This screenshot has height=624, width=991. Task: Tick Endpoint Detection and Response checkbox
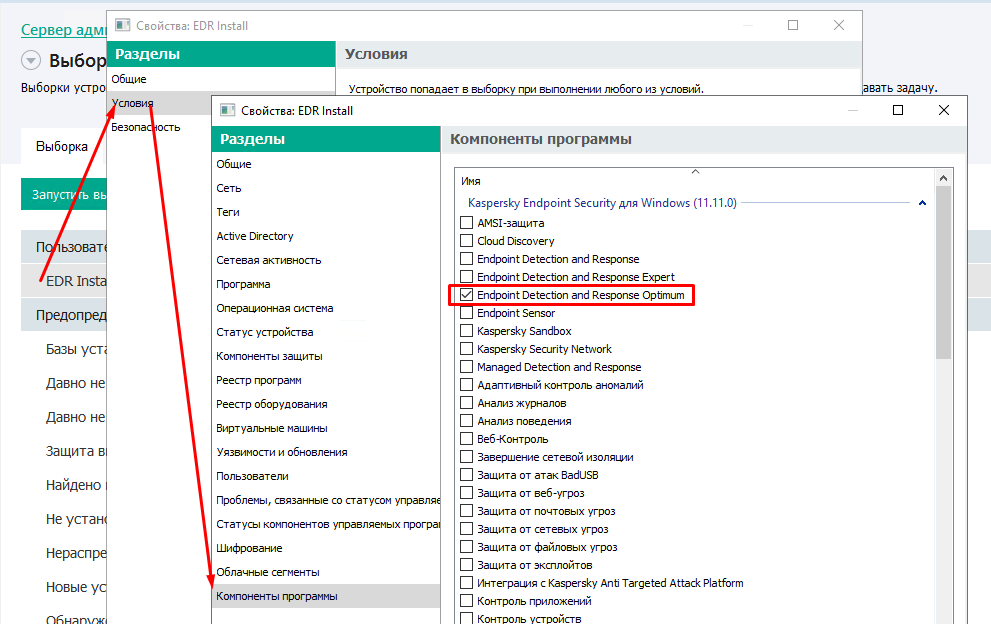[466, 259]
